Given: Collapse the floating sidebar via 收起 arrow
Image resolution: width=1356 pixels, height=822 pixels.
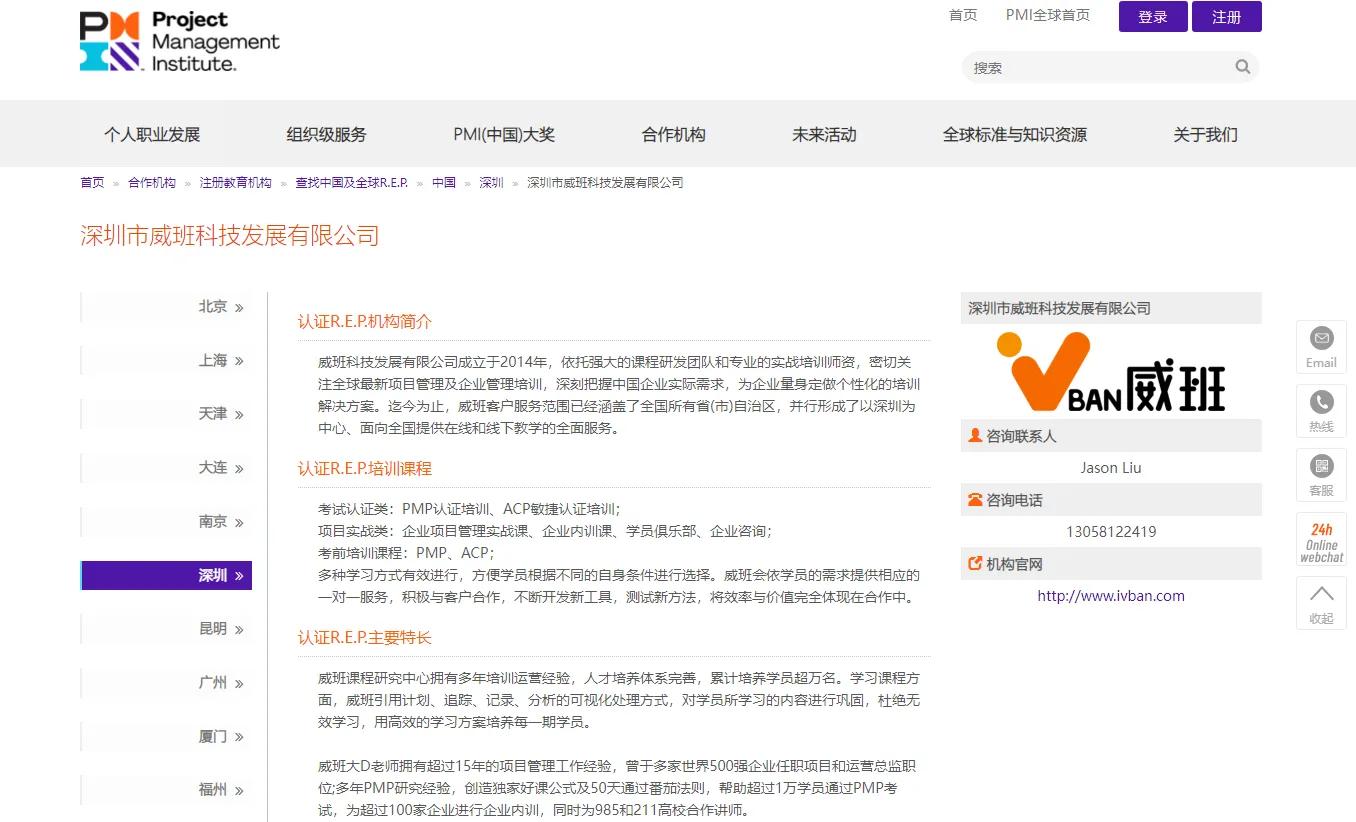Looking at the screenshot, I should 1320,605.
